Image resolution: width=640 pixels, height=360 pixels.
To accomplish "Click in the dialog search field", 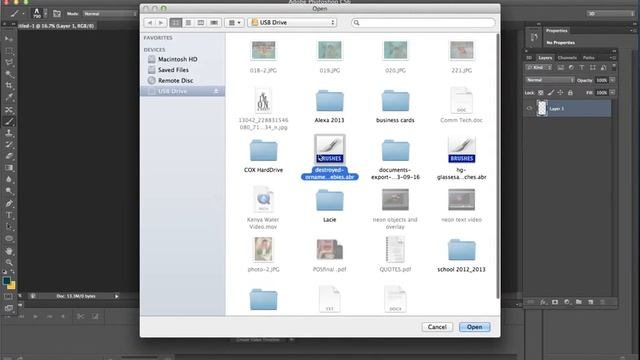I will pyautogui.click(x=423, y=23).
